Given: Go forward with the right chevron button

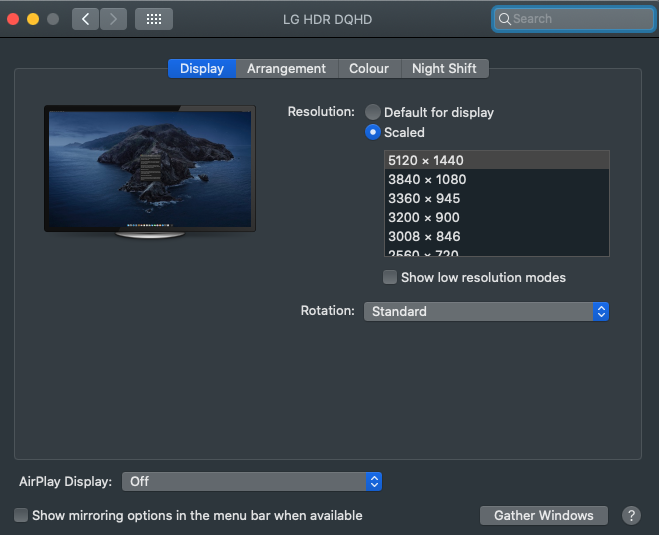Looking at the screenshot, I should click(x=113, y=19).
